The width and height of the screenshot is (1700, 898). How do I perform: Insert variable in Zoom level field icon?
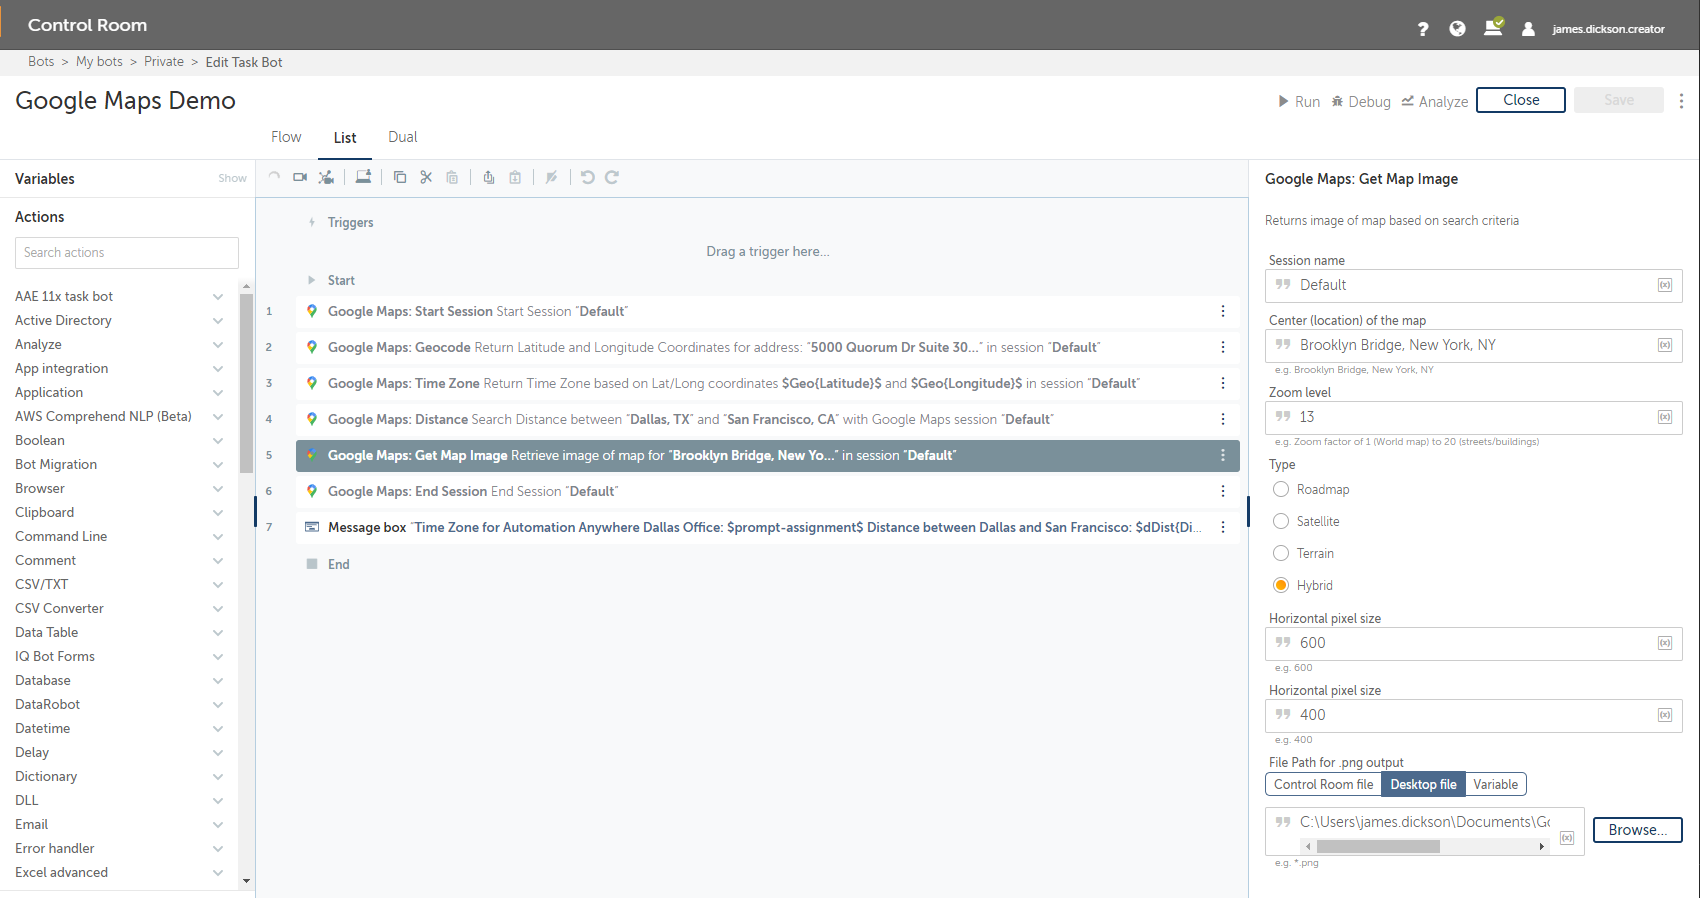1665,417
